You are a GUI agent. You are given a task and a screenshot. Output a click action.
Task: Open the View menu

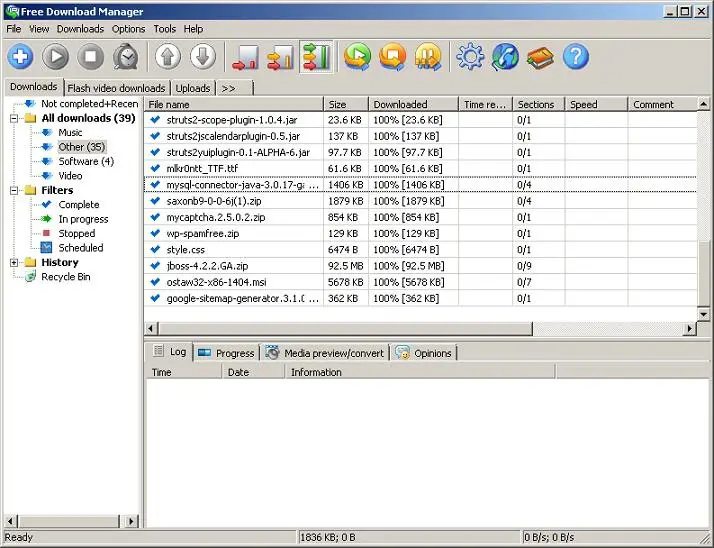(x=39, y=29)
